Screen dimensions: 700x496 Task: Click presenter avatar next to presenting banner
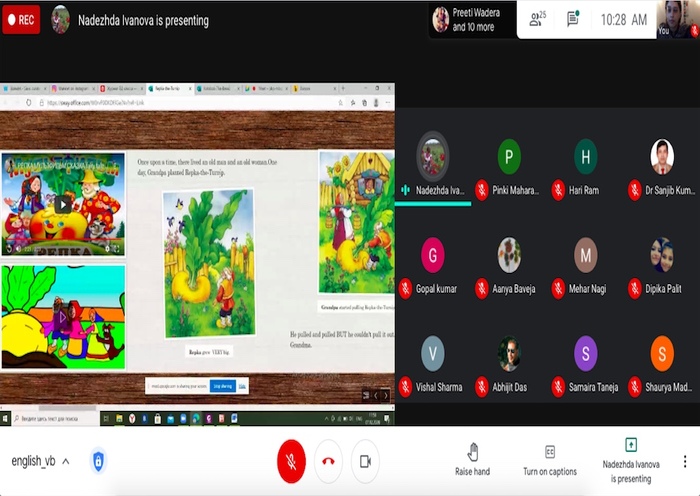(x=60, y=20)
